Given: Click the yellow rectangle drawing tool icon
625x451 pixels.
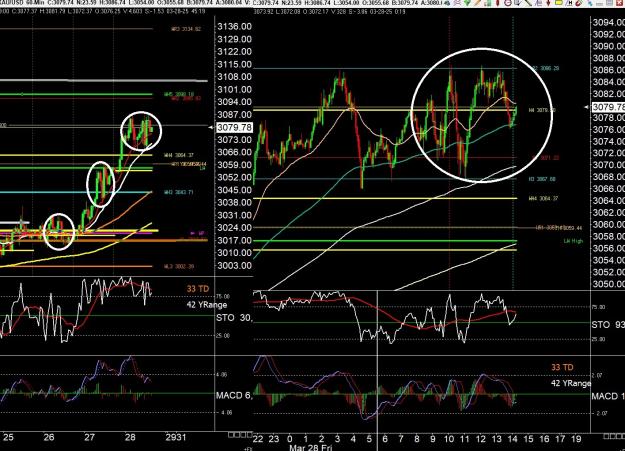Looking at the screenshot, I should (x=558, y=3).
